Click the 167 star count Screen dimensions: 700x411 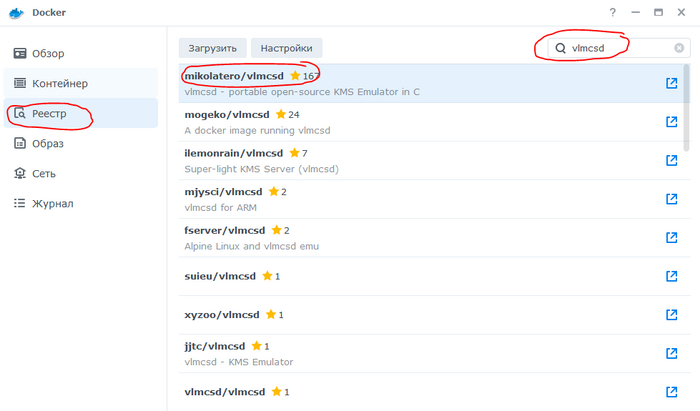click(x=311, y=76)
